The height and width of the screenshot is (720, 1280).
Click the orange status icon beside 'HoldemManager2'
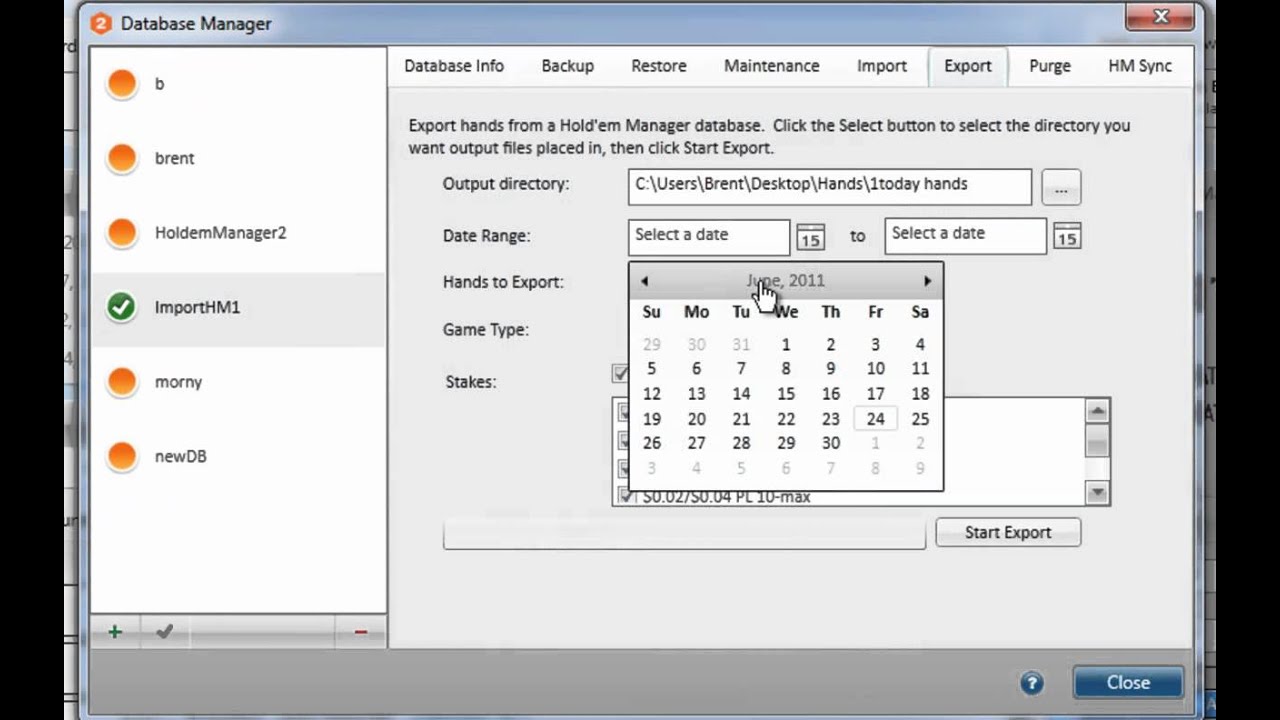coord(122,233)
